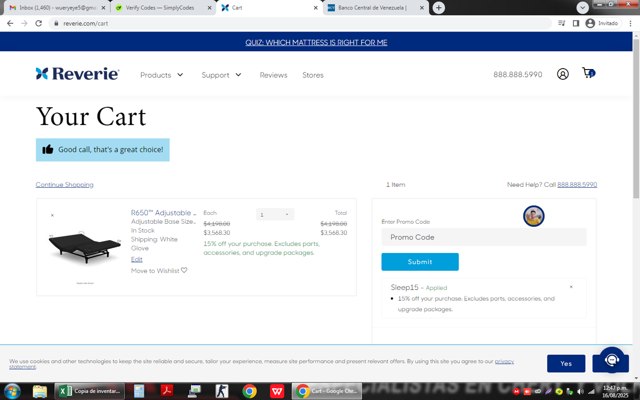Click the circular avatar badge over the promo panel
This screenshot has height=400, width=640.
click(x=533, y=216)
